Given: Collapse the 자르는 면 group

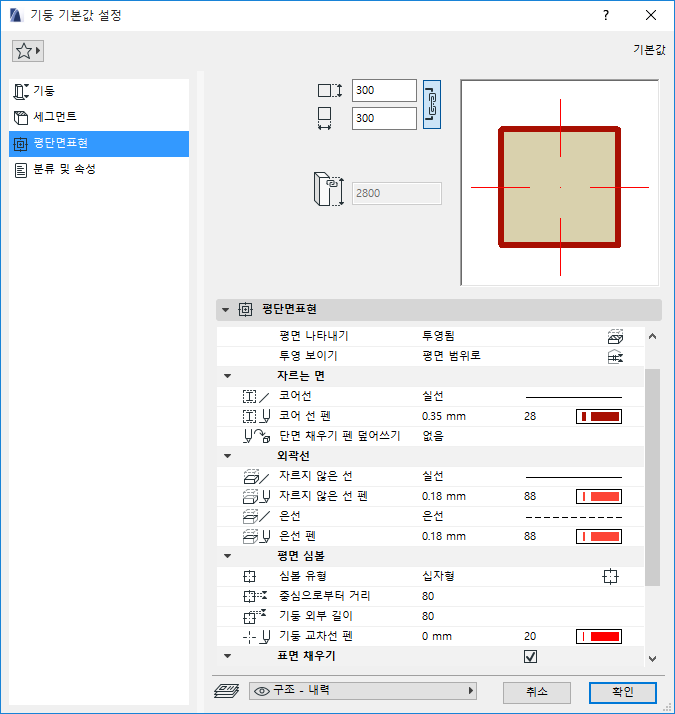Looking at the screenshot, I should (x=228, y=376).
